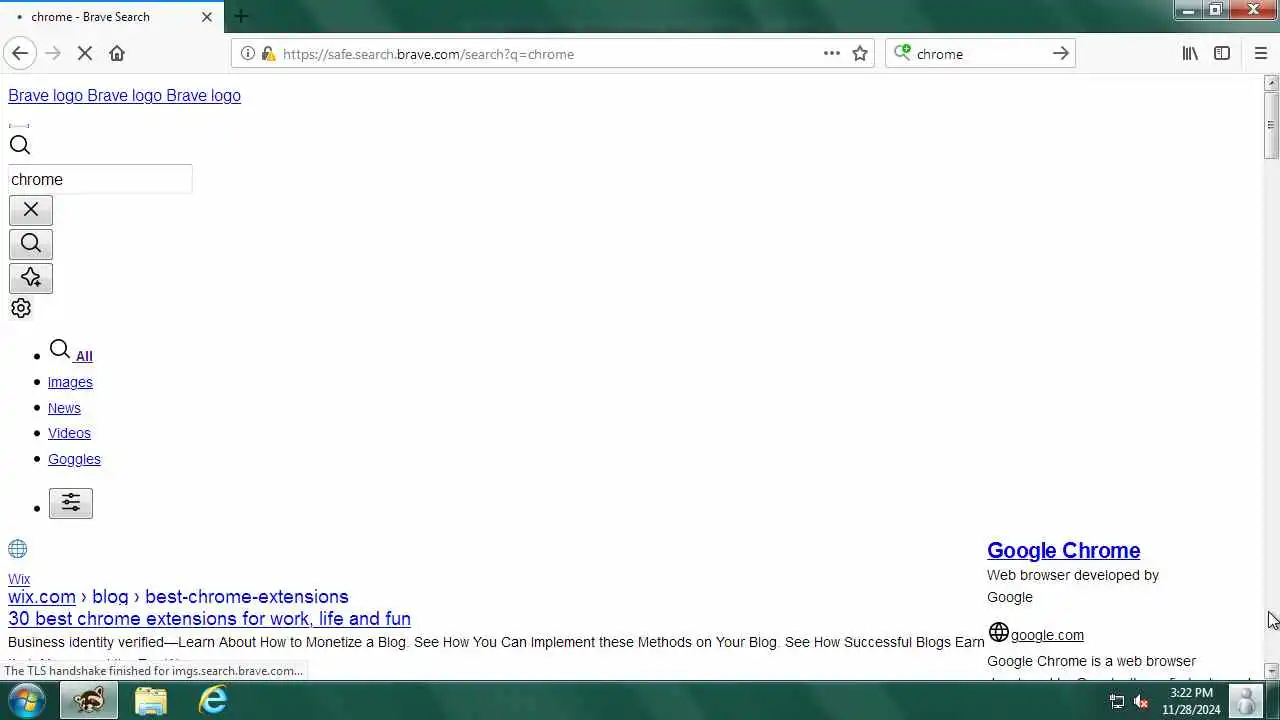The image size is (1280, 720).
Task: Toggle the sidebar view icon
Action: [1222, 53]
